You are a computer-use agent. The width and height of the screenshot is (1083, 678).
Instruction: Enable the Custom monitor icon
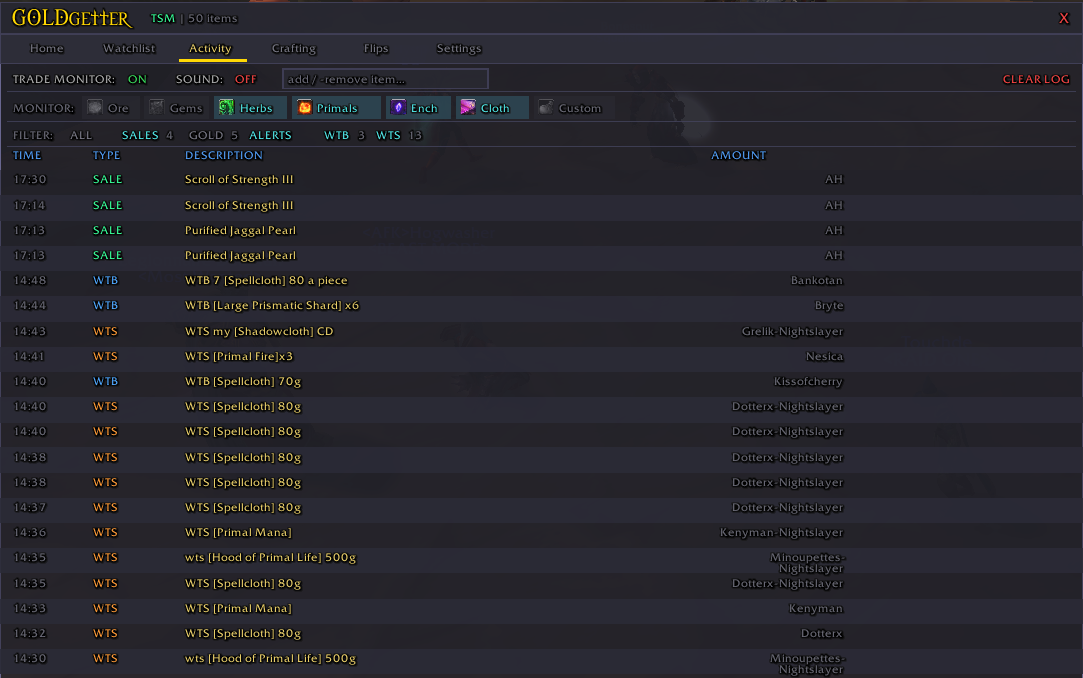(x=545, y=108)
